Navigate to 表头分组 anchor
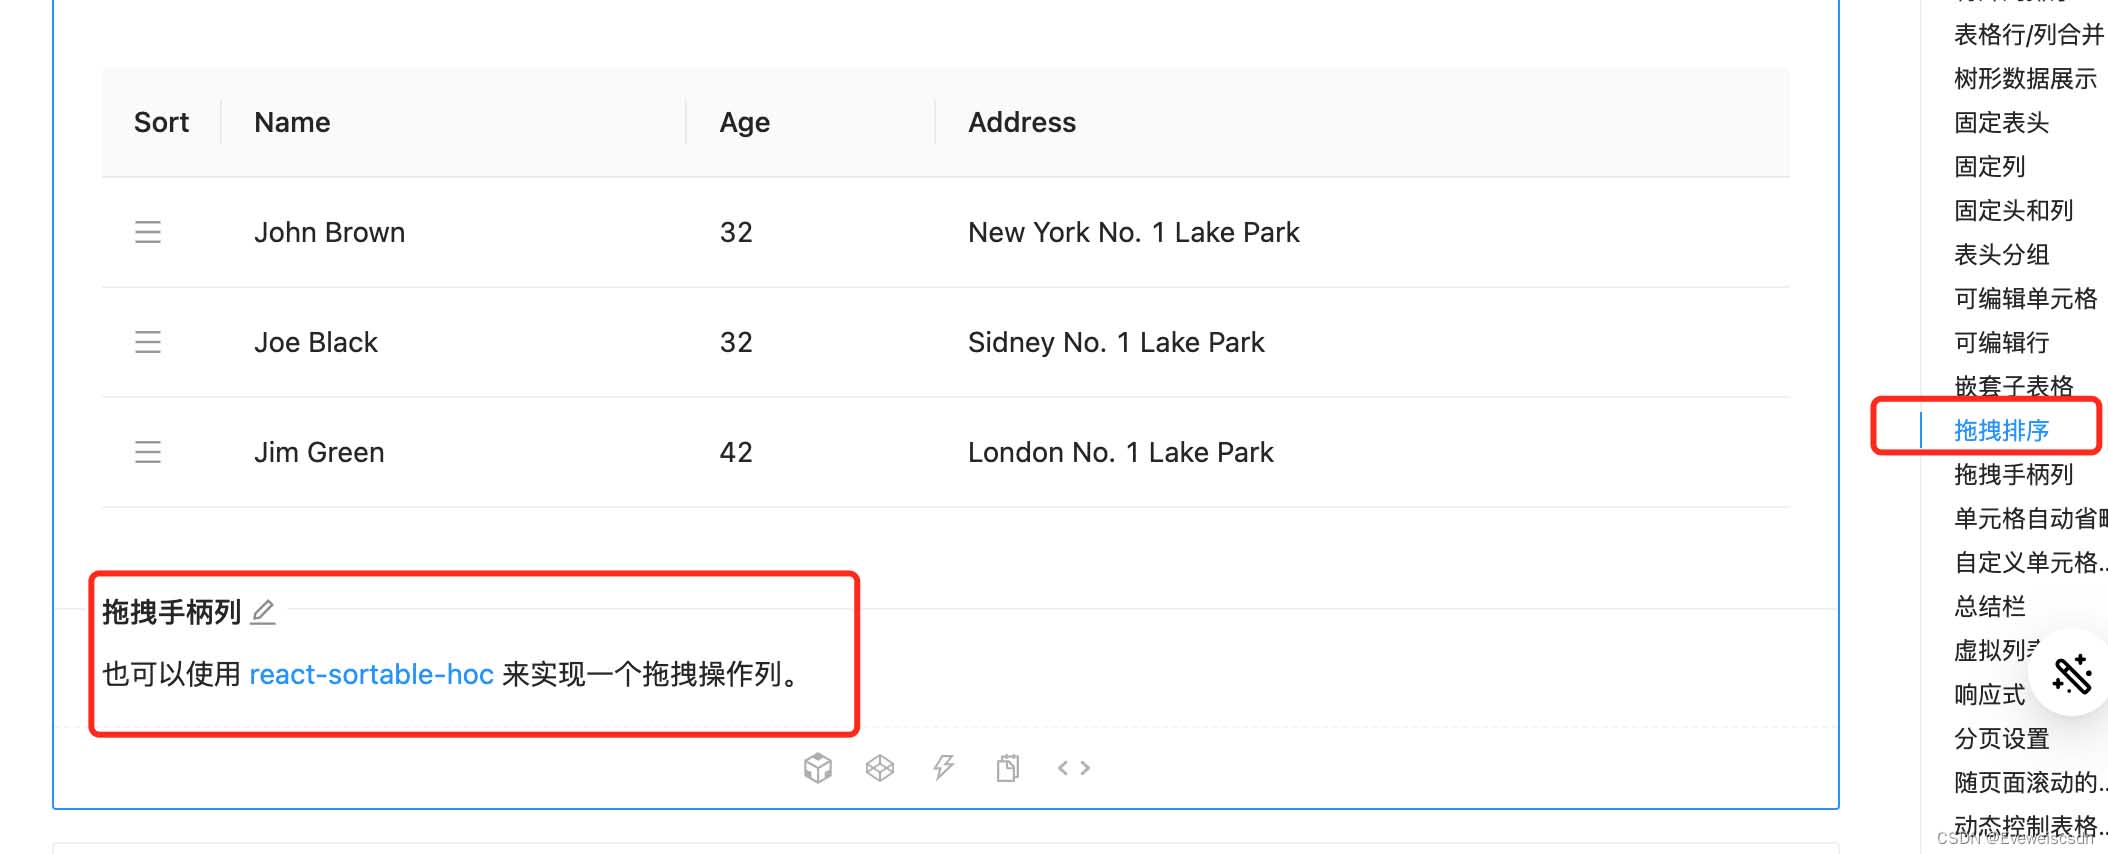Screen dimensions: 2108x854 2001,255
